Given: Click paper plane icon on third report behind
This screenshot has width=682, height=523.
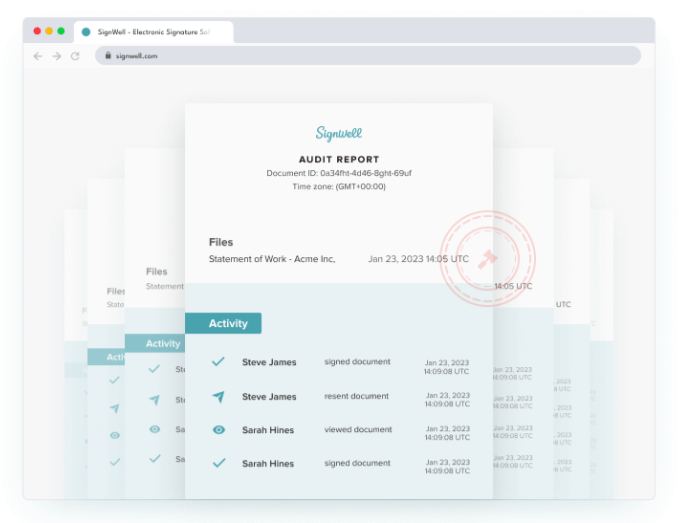Looking at the screenshot, I should [x=114, y=408].
